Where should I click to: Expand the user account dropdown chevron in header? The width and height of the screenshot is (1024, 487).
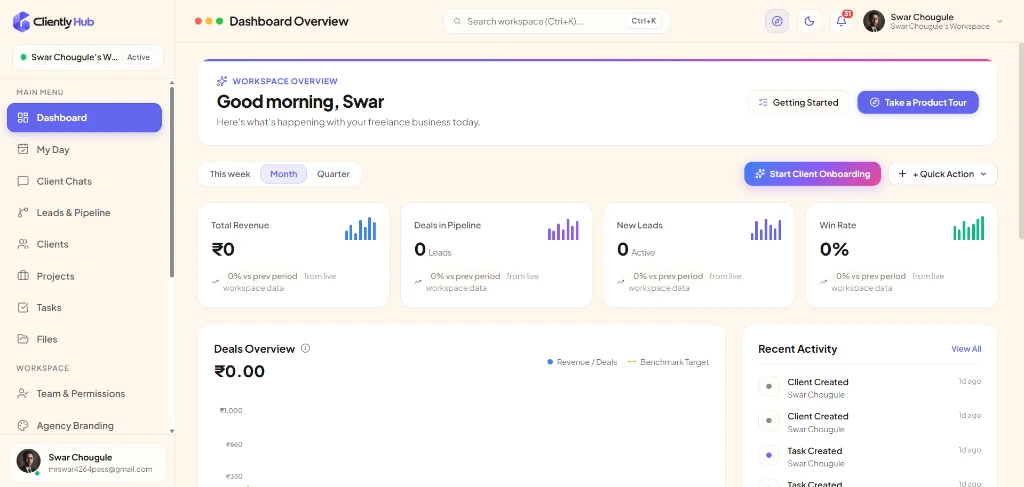[1000, 22]
